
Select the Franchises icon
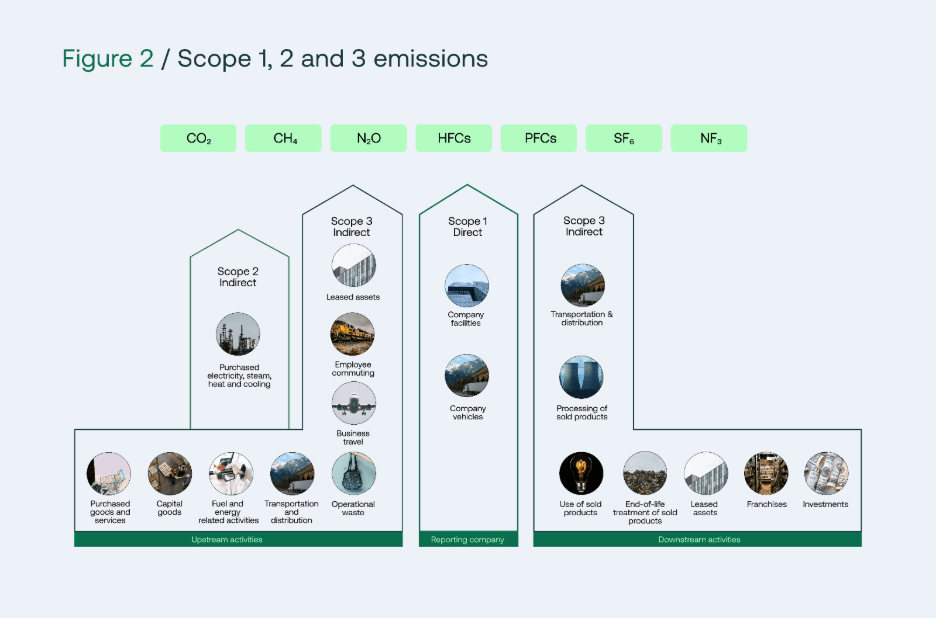pos(766,473)
